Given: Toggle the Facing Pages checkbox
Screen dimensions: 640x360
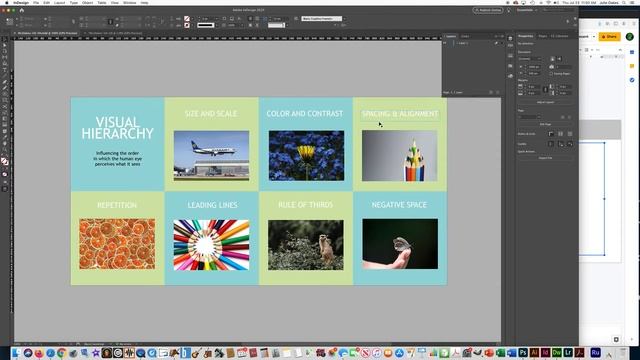Looking at the screenshot, I should coord(551,73).
